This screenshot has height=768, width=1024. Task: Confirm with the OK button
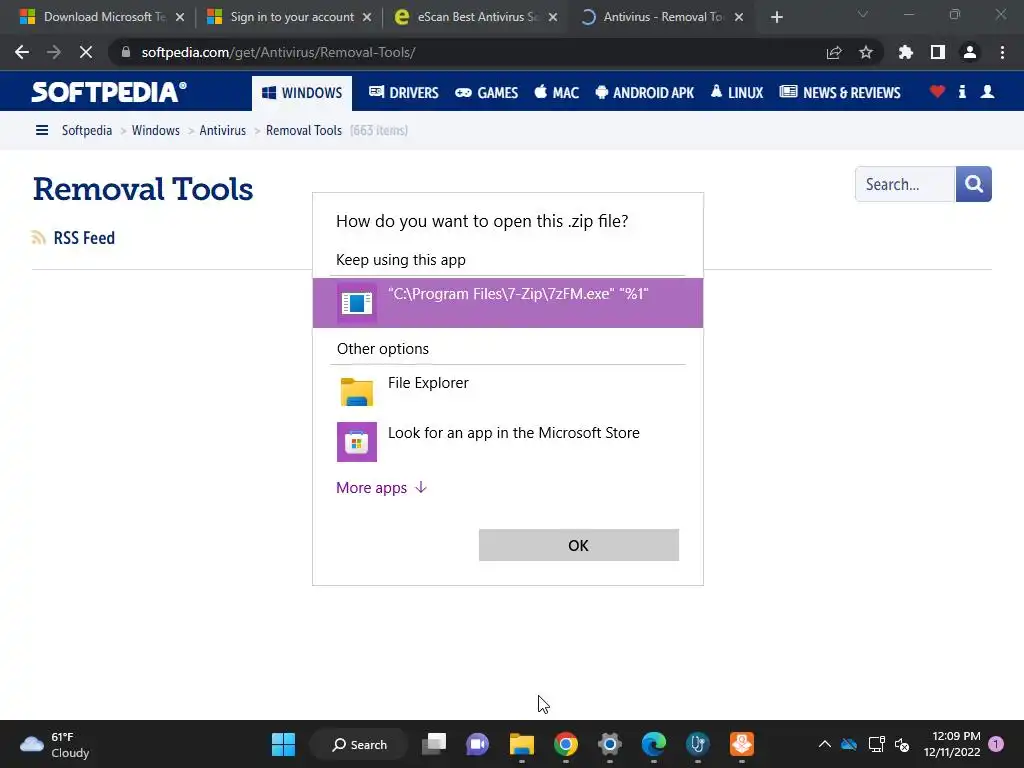579,545
